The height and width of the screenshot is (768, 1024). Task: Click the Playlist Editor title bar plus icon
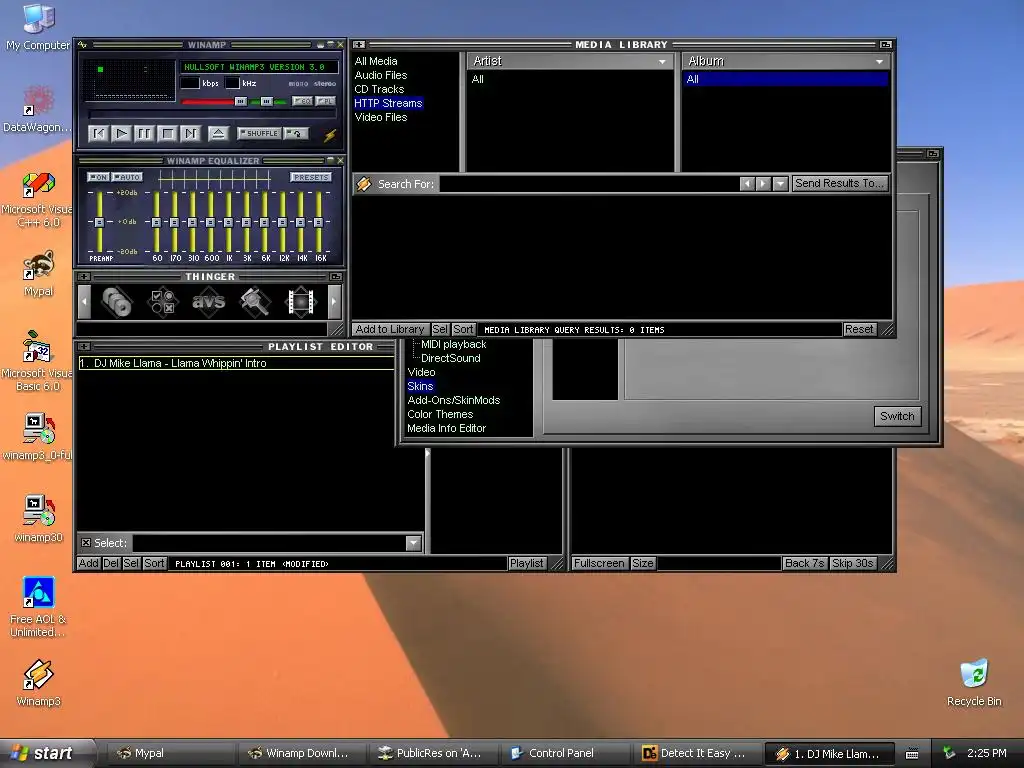(84, 347)
